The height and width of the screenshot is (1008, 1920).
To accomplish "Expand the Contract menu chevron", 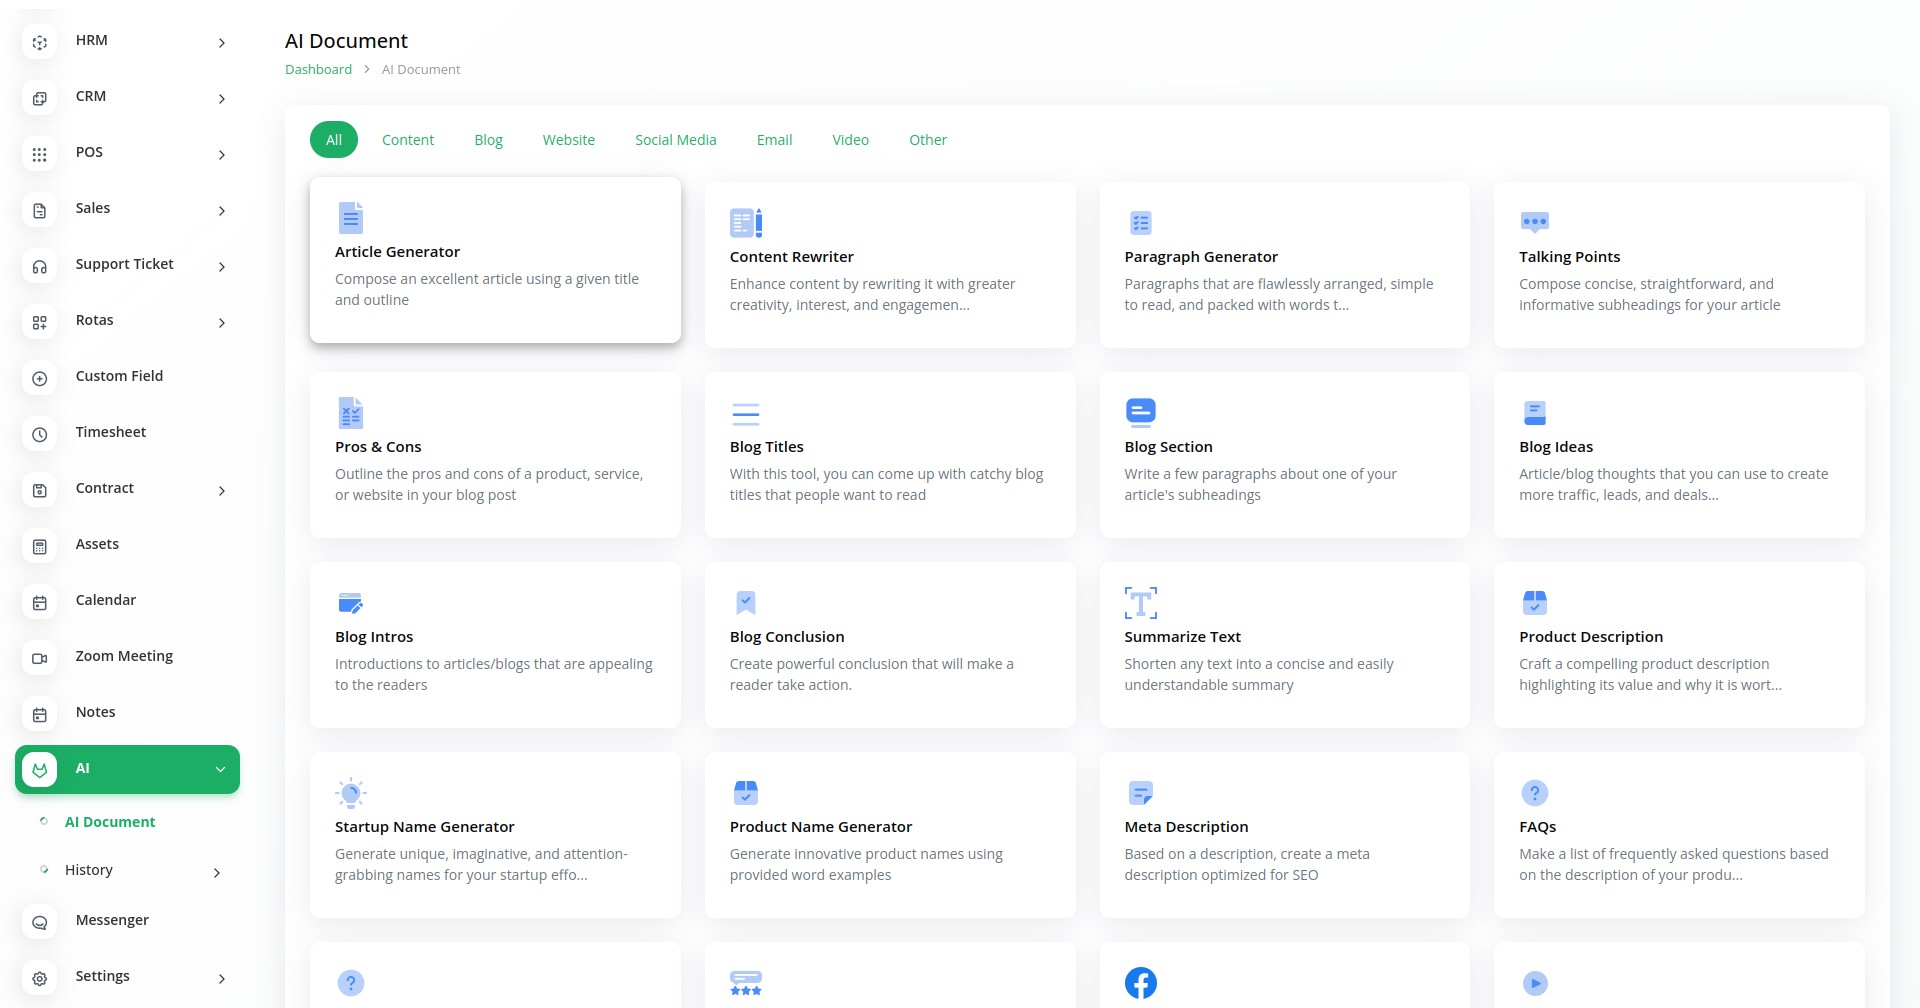I will point(222,491).
